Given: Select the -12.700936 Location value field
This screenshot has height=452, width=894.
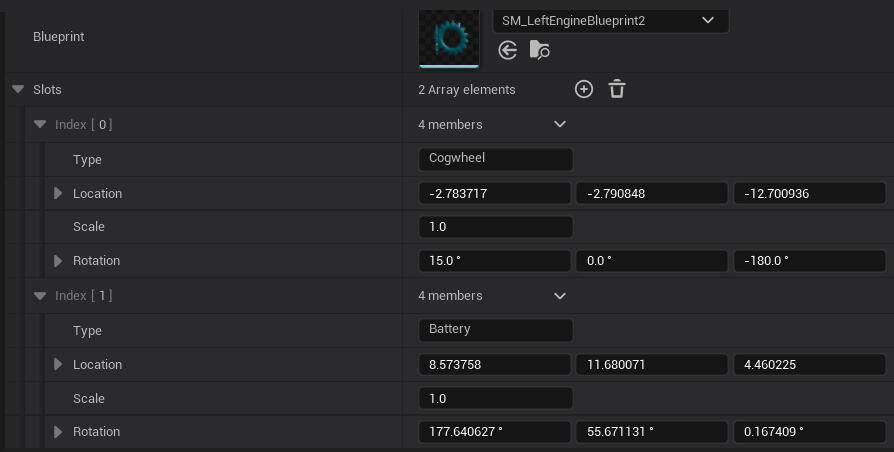Looking at the screenshot, I should [809, 194].
